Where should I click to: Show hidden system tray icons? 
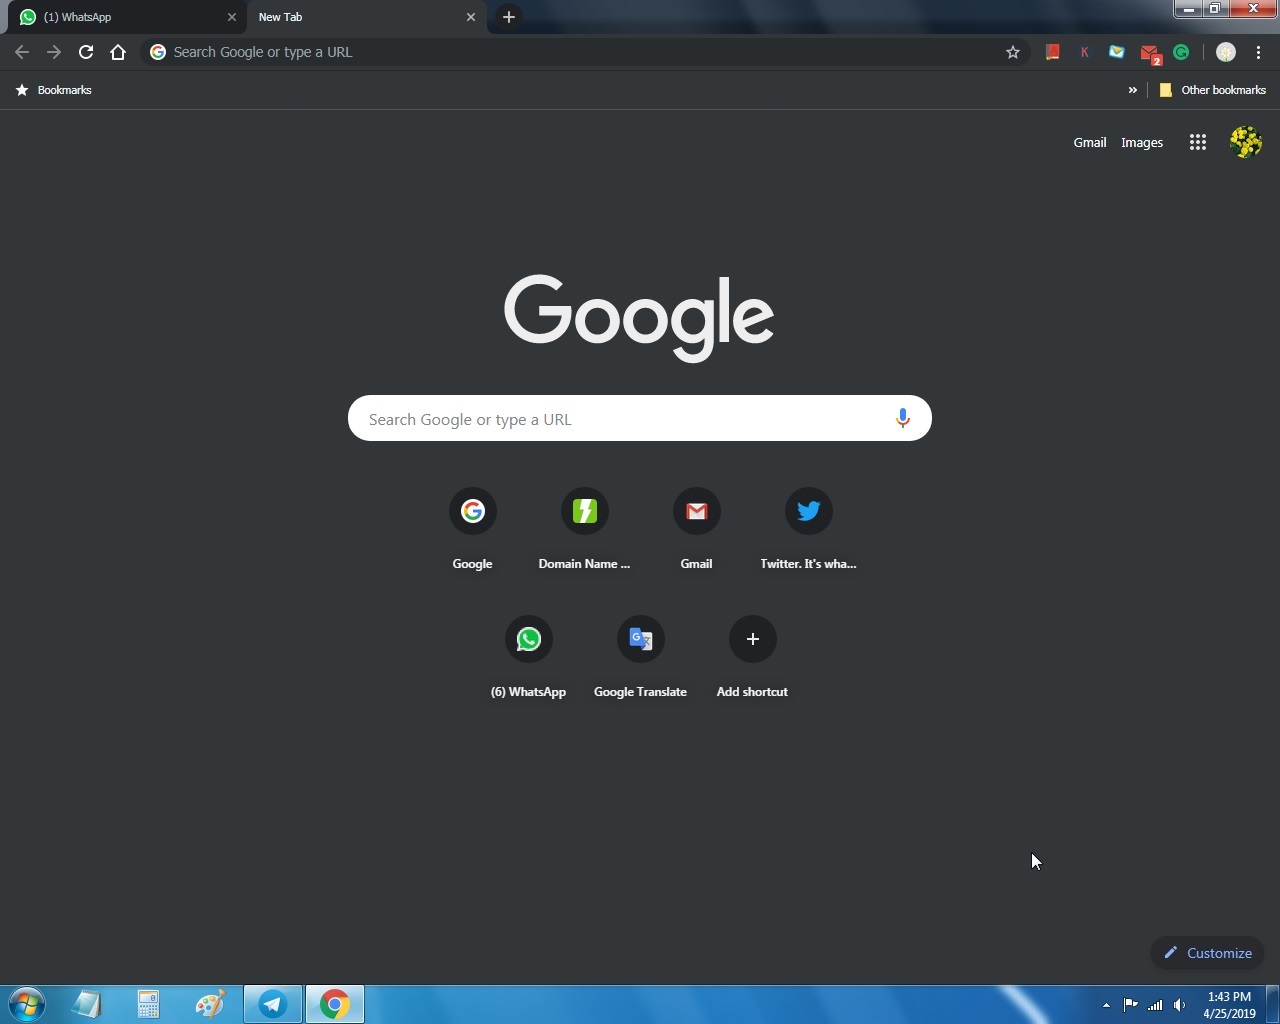coord(1106,1005)
